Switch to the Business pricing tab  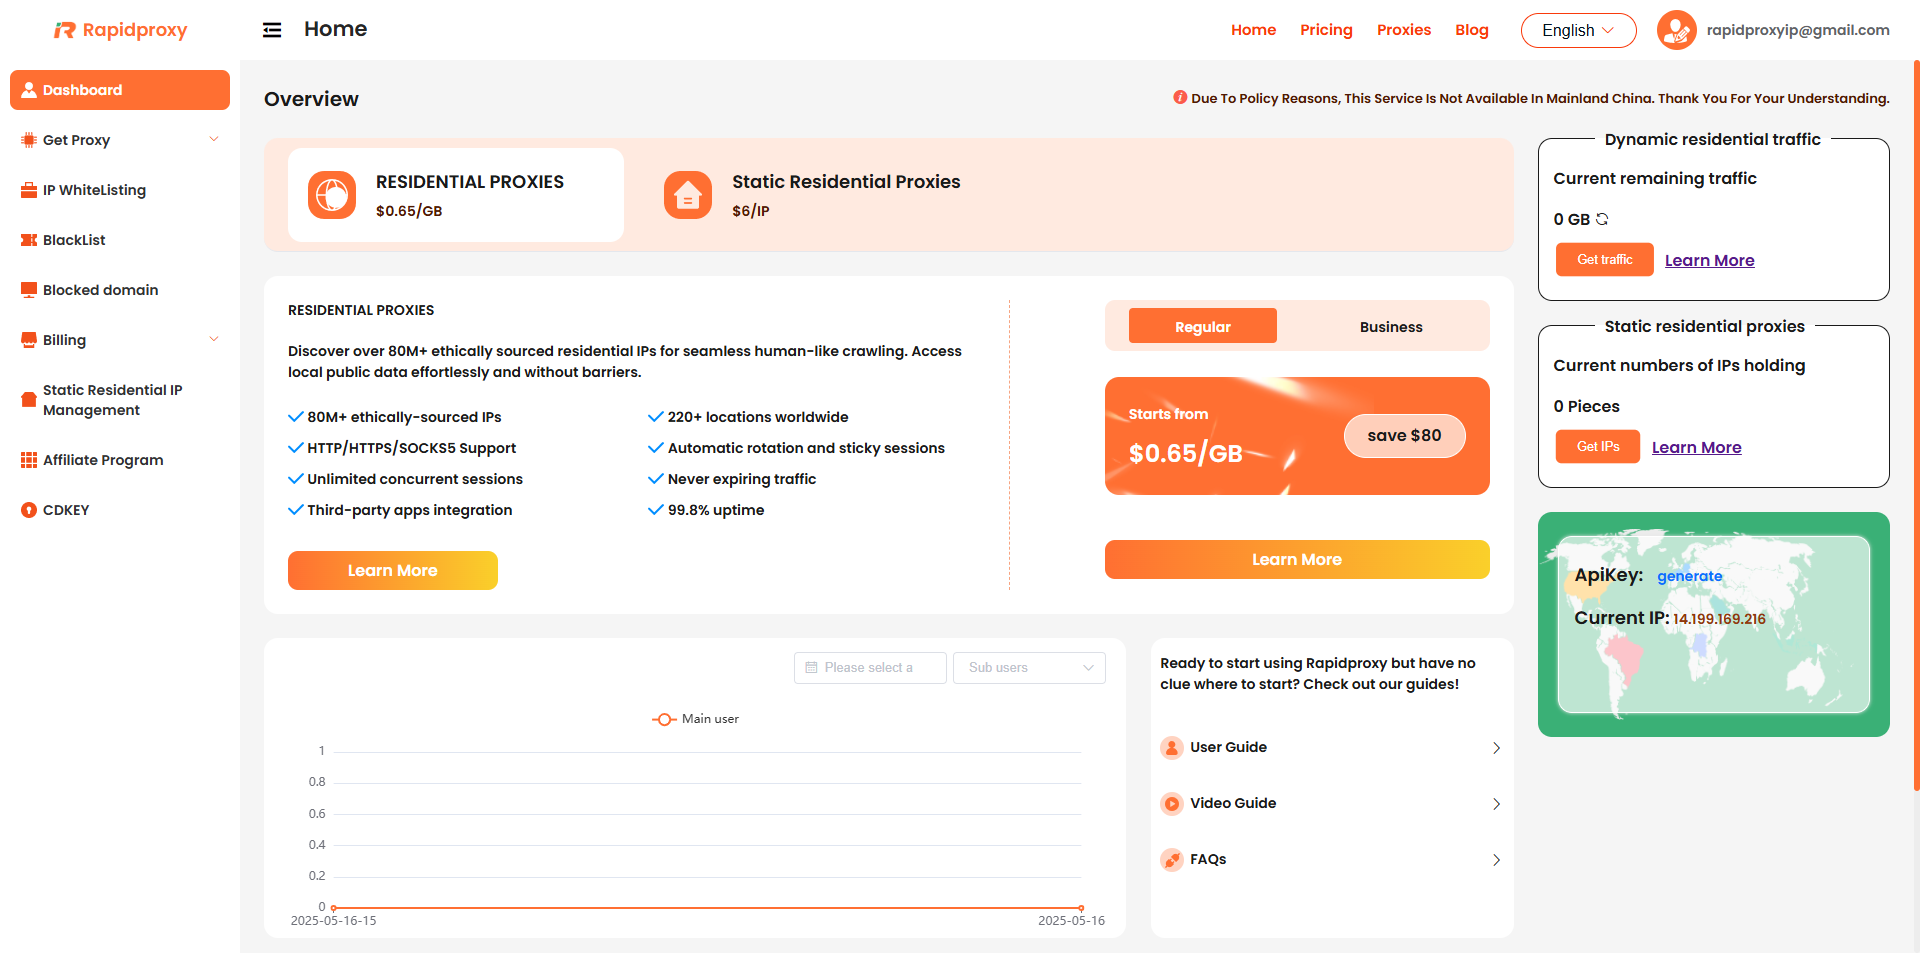[x=1391, y=327]
